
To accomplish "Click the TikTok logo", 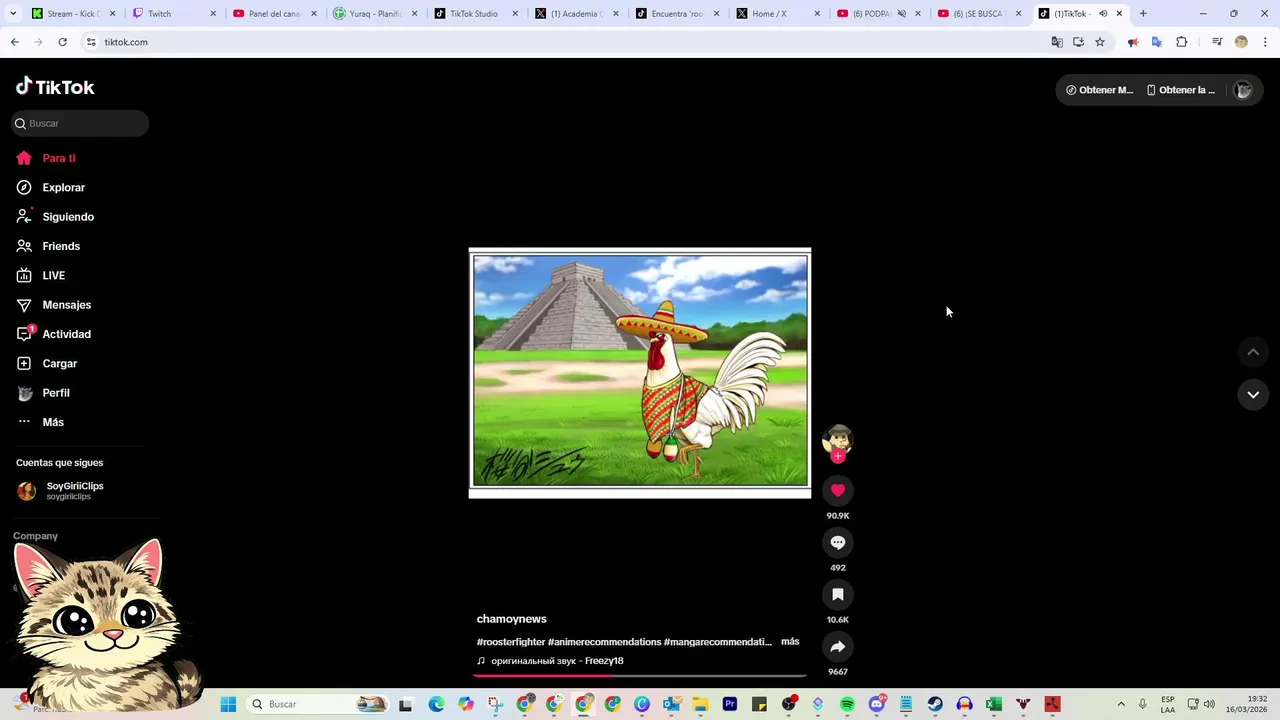I will pos(55,87).
